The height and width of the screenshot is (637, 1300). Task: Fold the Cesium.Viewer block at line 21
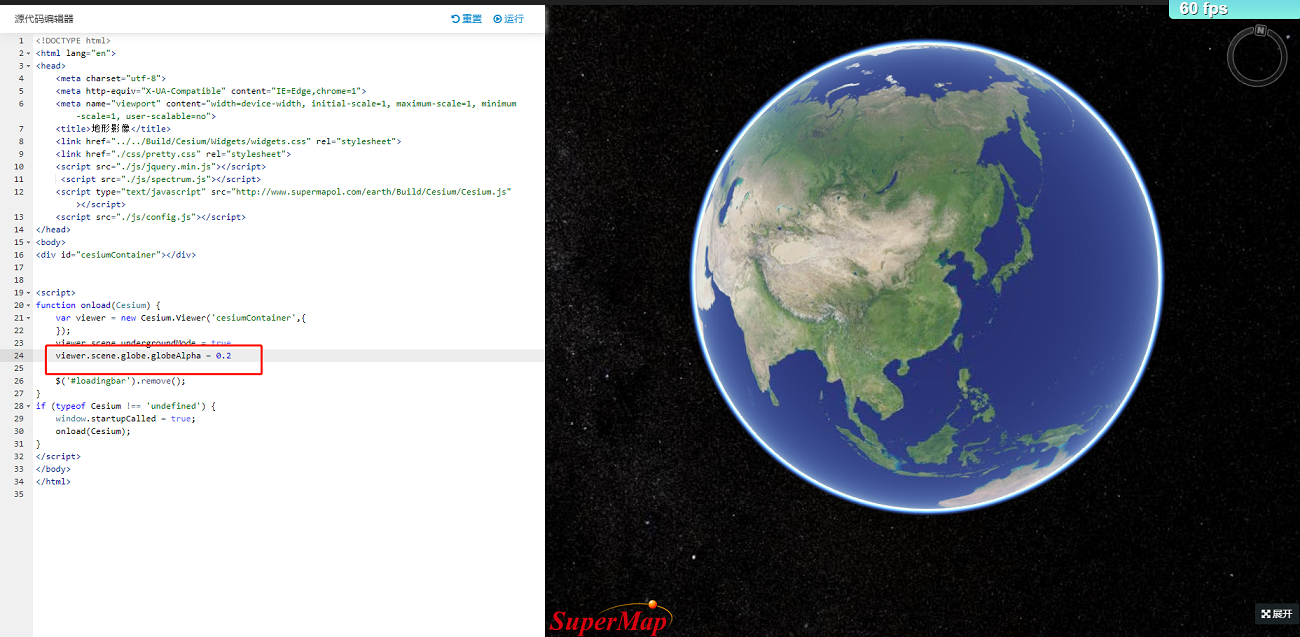click(28, 318)
